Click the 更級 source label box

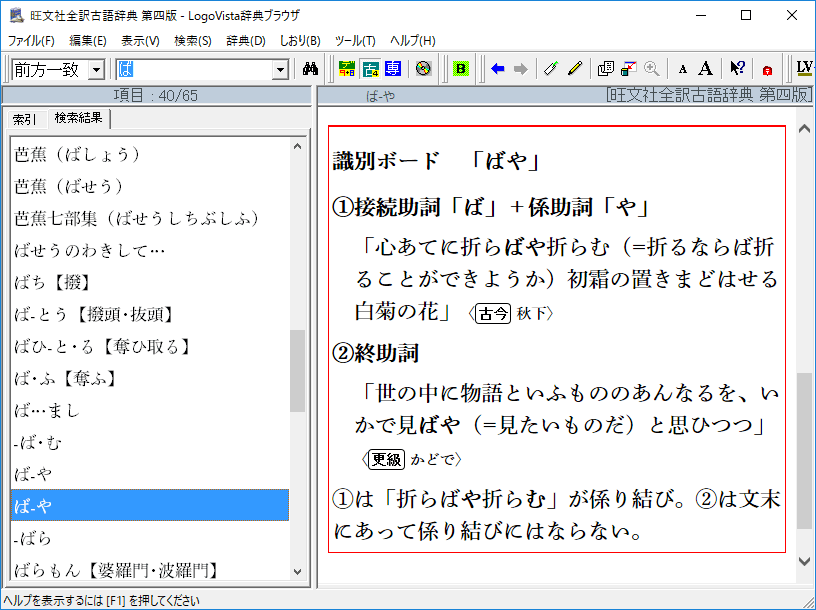(386, 459)
